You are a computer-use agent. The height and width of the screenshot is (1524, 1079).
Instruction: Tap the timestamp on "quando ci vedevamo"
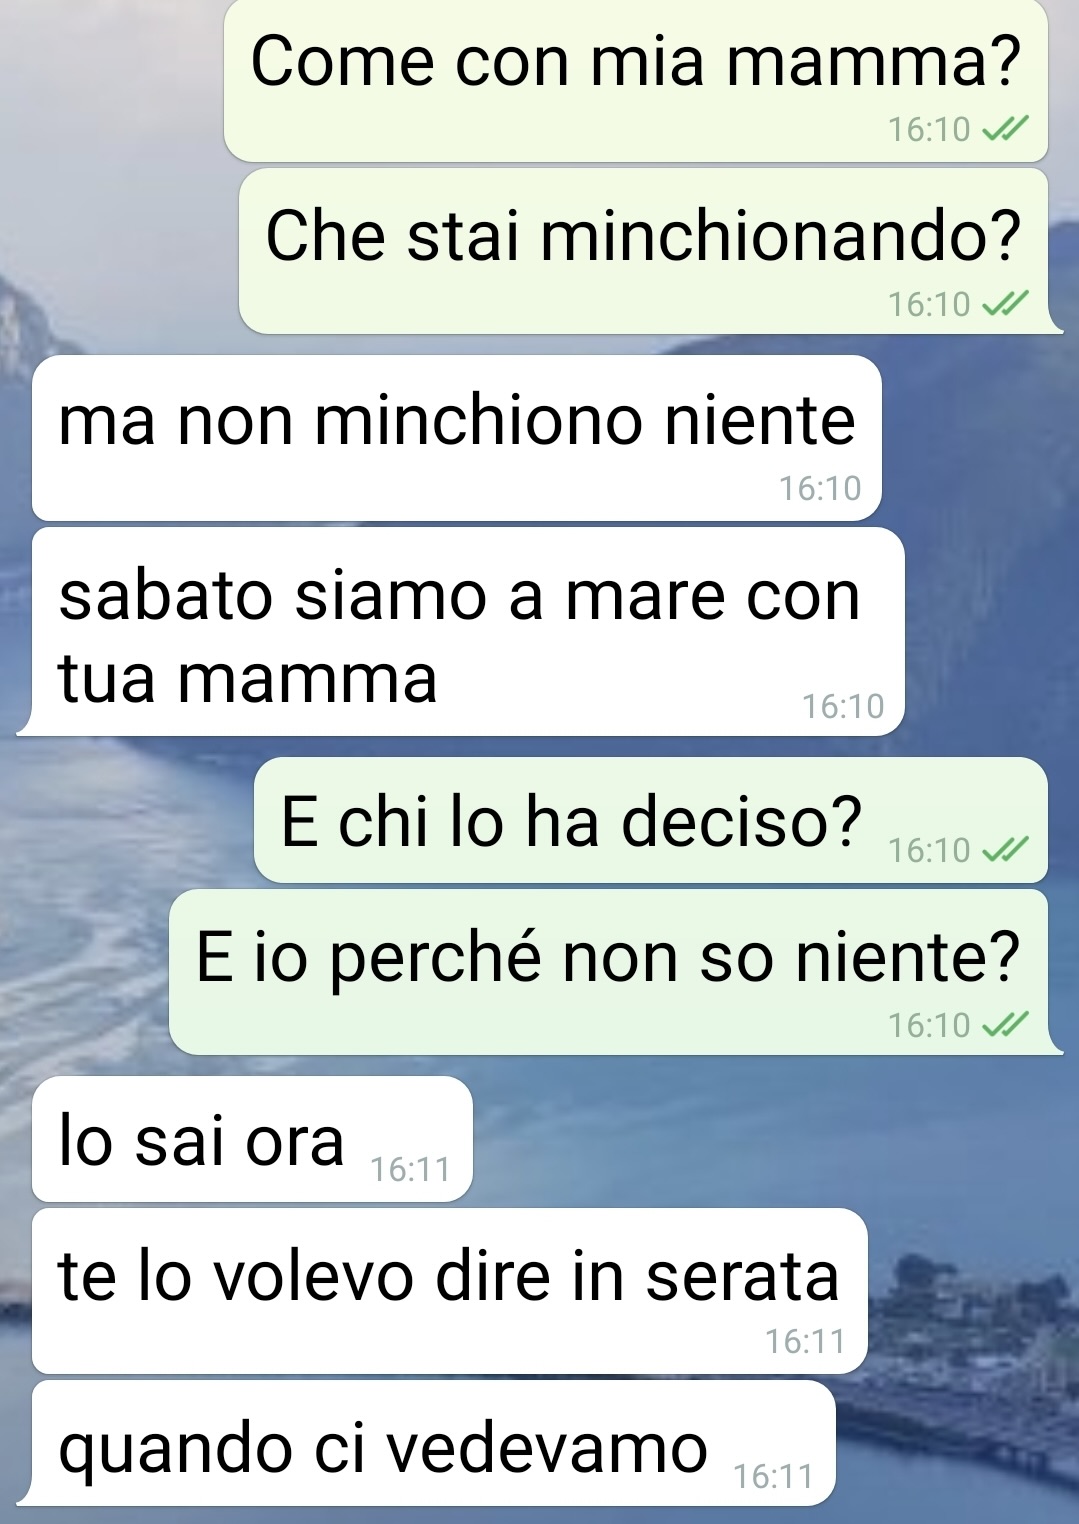point(773,1476)
